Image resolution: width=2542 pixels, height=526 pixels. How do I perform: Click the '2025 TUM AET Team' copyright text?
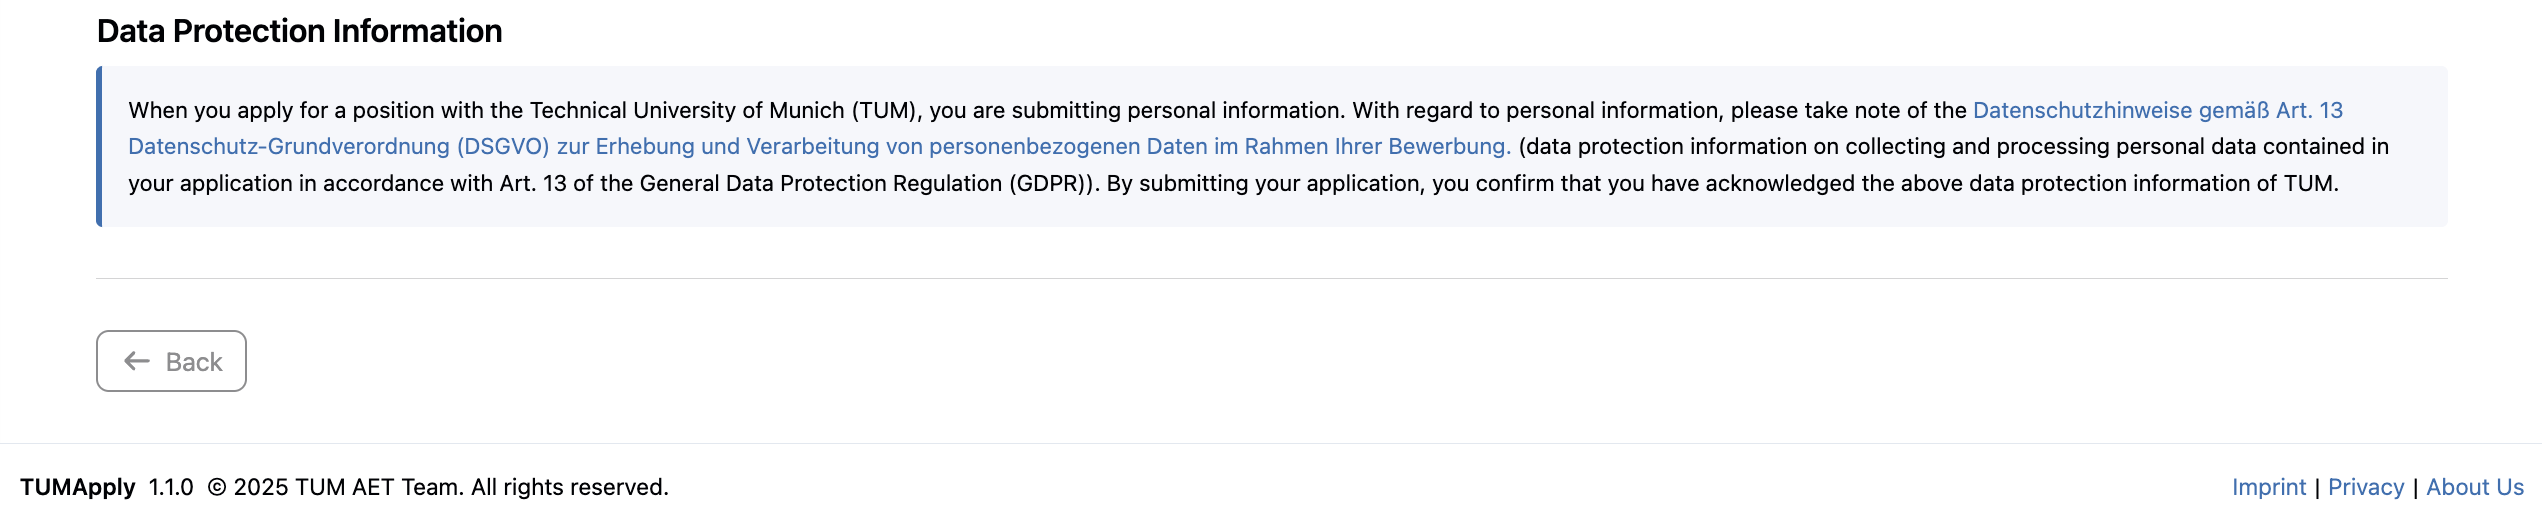pos(347,487)
